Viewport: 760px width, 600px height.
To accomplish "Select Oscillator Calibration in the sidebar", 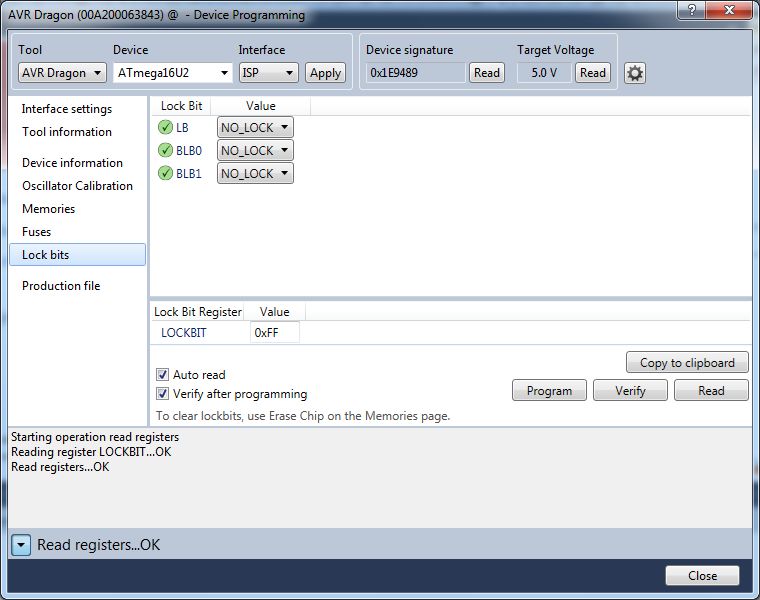I will 77,186.
